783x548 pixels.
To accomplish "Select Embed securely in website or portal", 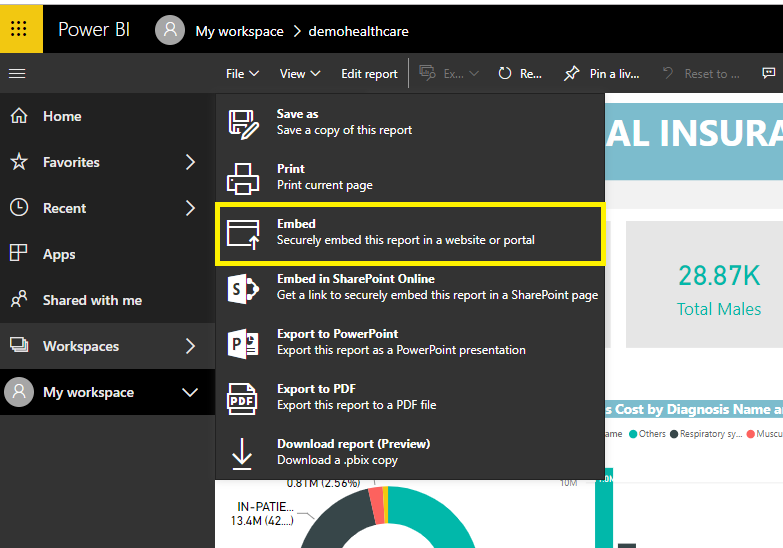I will coord(410,233).
